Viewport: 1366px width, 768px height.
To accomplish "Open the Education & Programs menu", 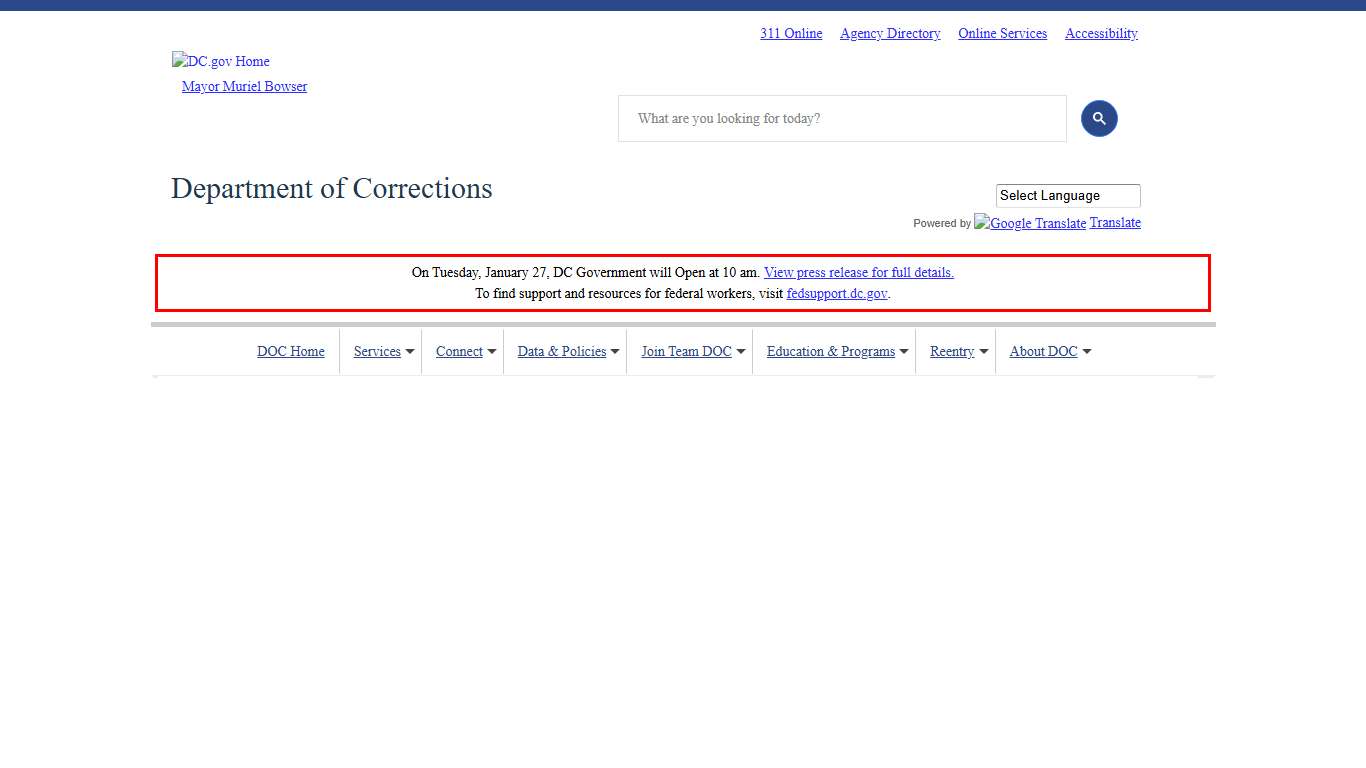I will (x=830, y=352).
